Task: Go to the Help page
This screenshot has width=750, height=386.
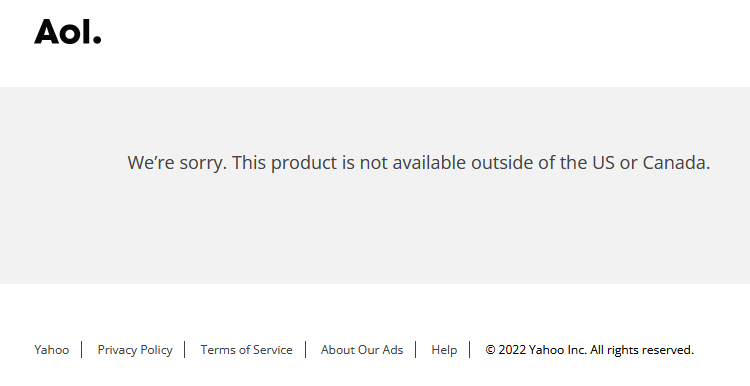Action: pos(444,350)
